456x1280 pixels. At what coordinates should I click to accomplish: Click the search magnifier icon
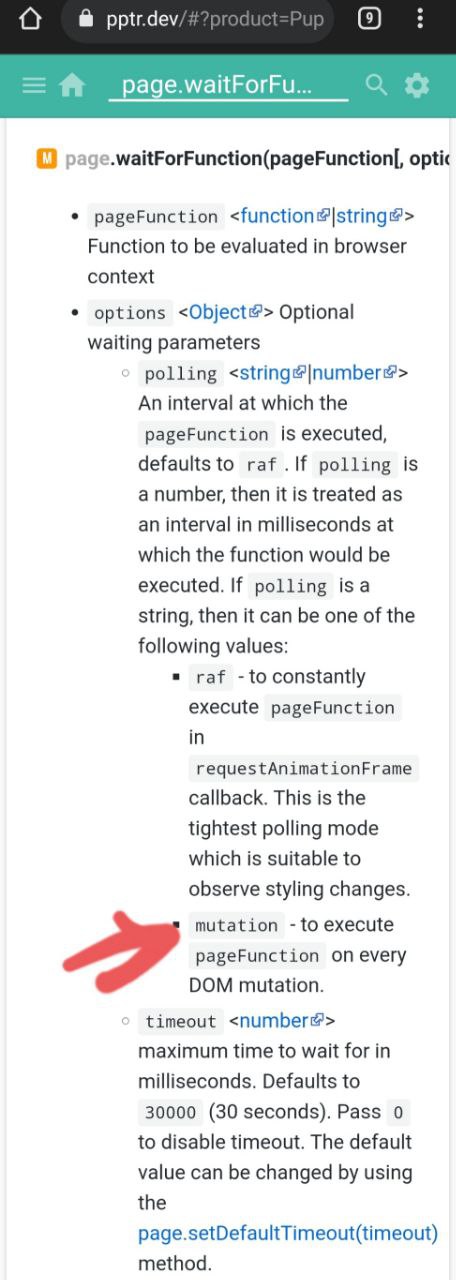(376, 85)
